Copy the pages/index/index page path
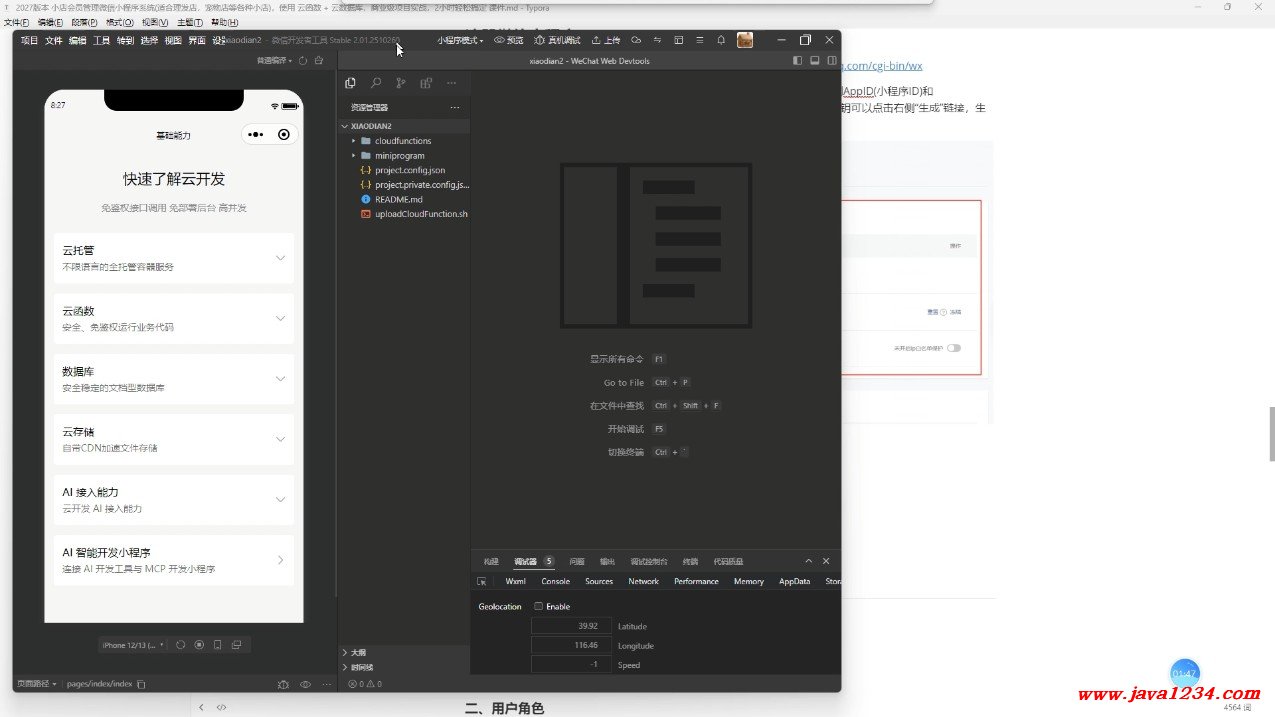Image resolution: width=1275 pixels, height=717 pixels. (x=141, y=684)
